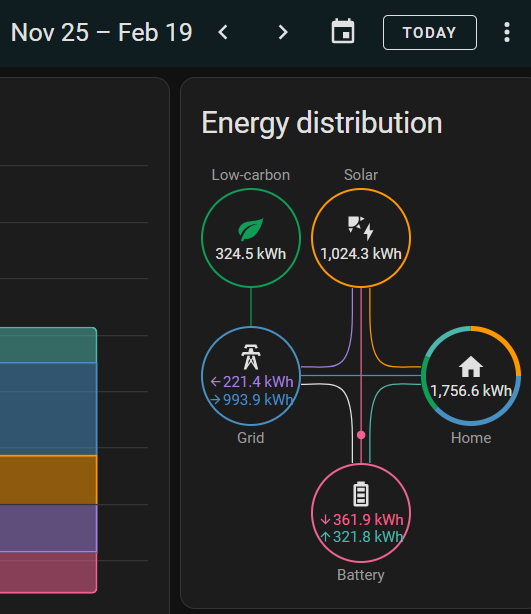Click the orange bar segment in the chart

click(x=48, y=480)
